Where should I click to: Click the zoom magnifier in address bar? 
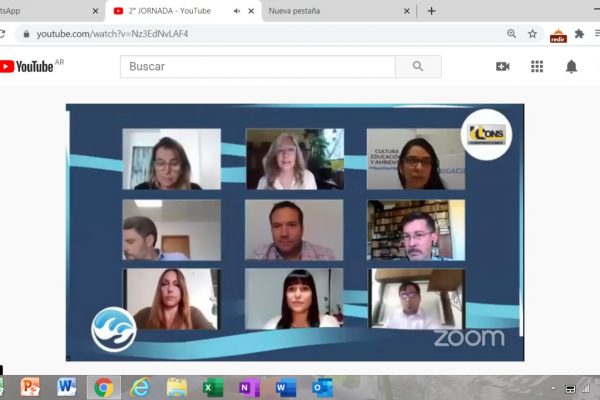pos(512,33)
